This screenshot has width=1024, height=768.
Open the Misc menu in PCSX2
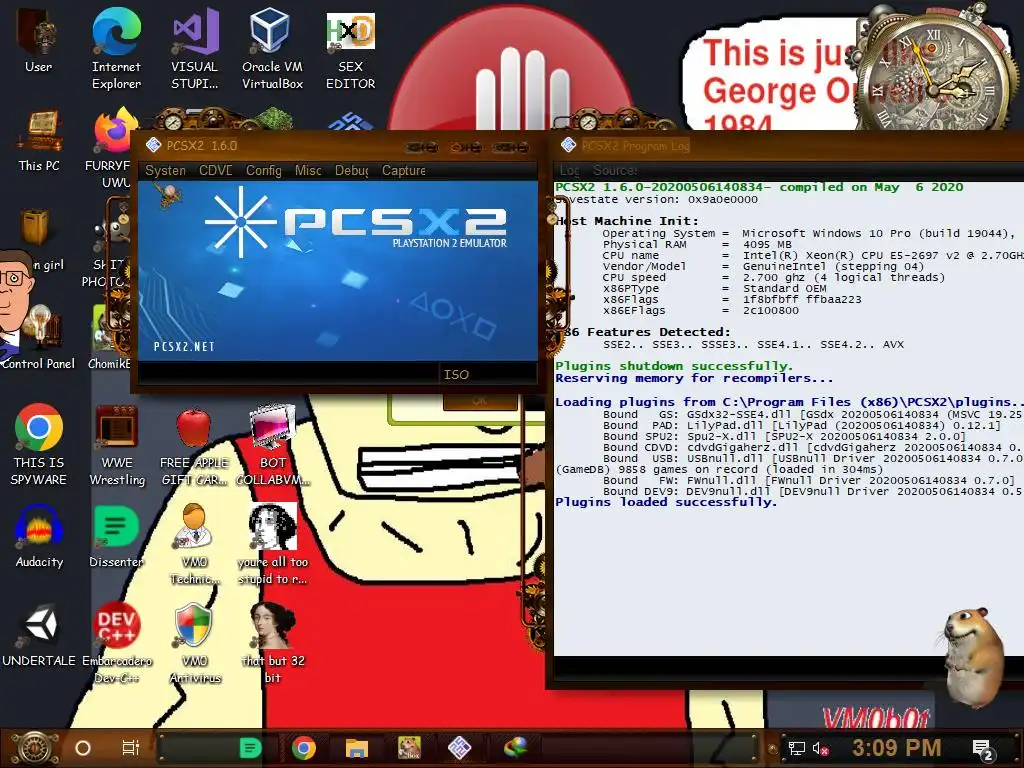coord(308,170)
